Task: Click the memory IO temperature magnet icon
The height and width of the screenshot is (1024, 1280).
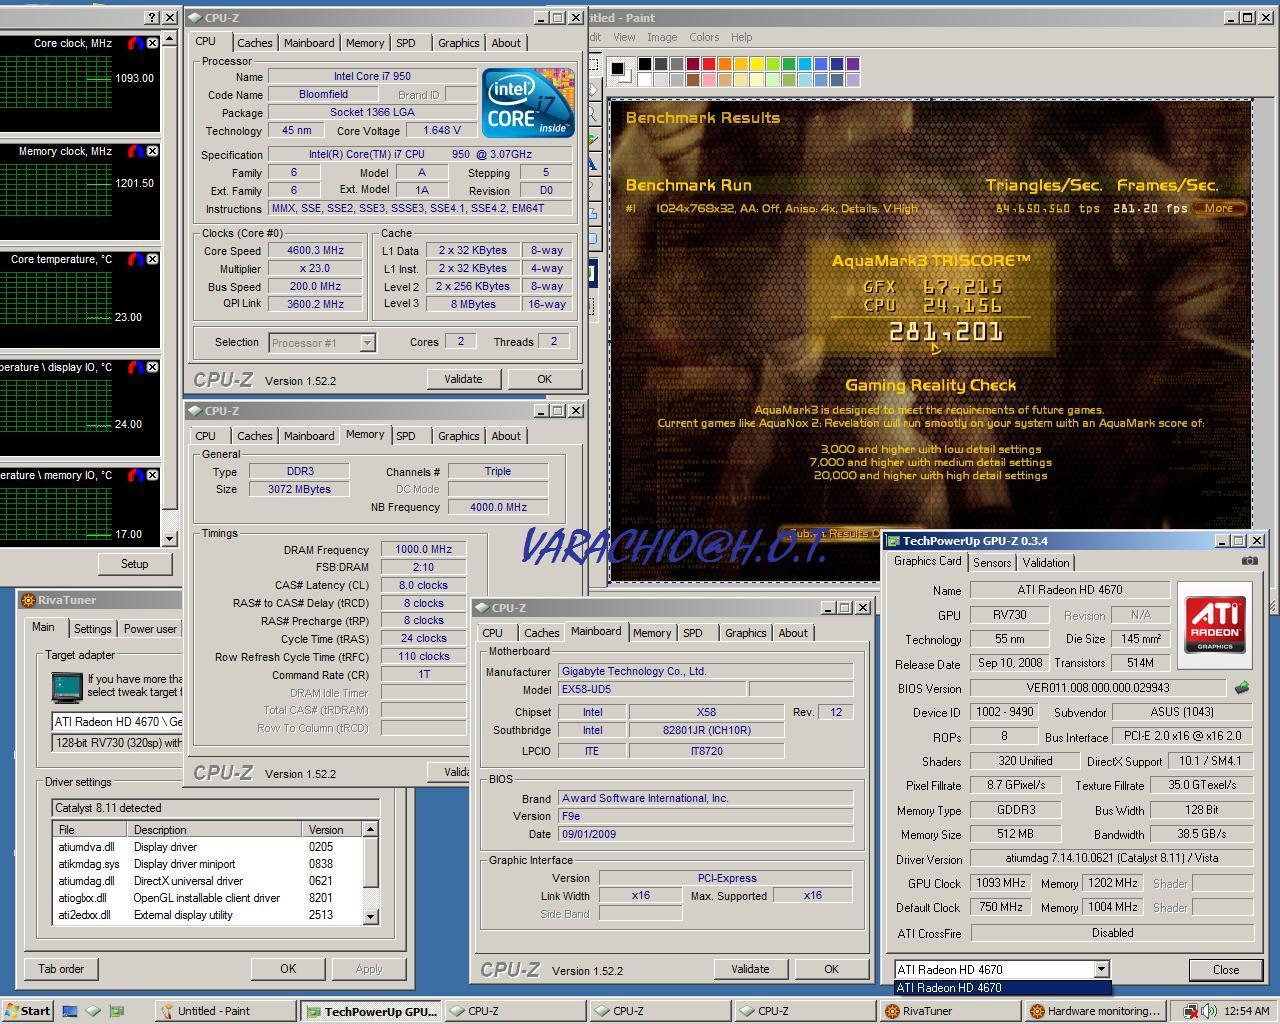Action: point(135,475)
